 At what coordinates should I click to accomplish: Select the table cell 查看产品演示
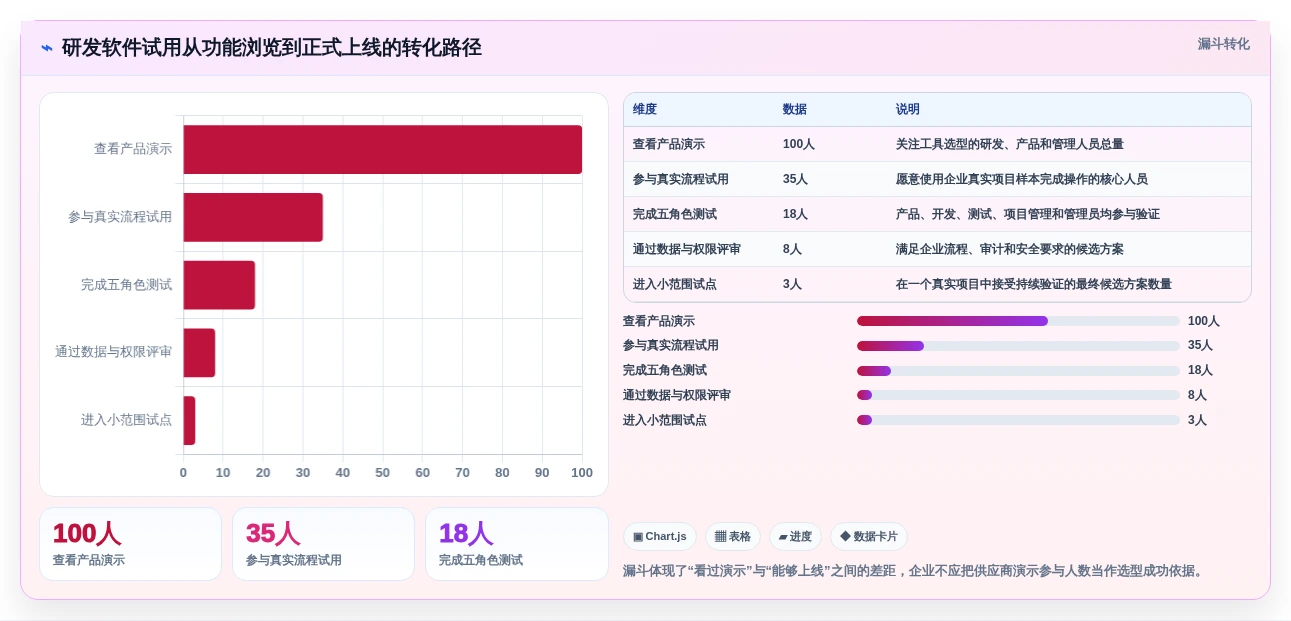[x=669, y=144]
